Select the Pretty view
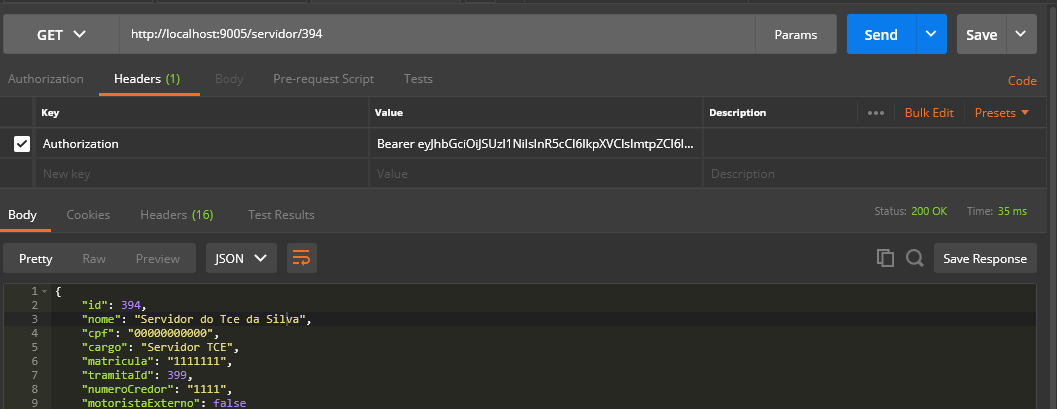 [x=36, y=259]
